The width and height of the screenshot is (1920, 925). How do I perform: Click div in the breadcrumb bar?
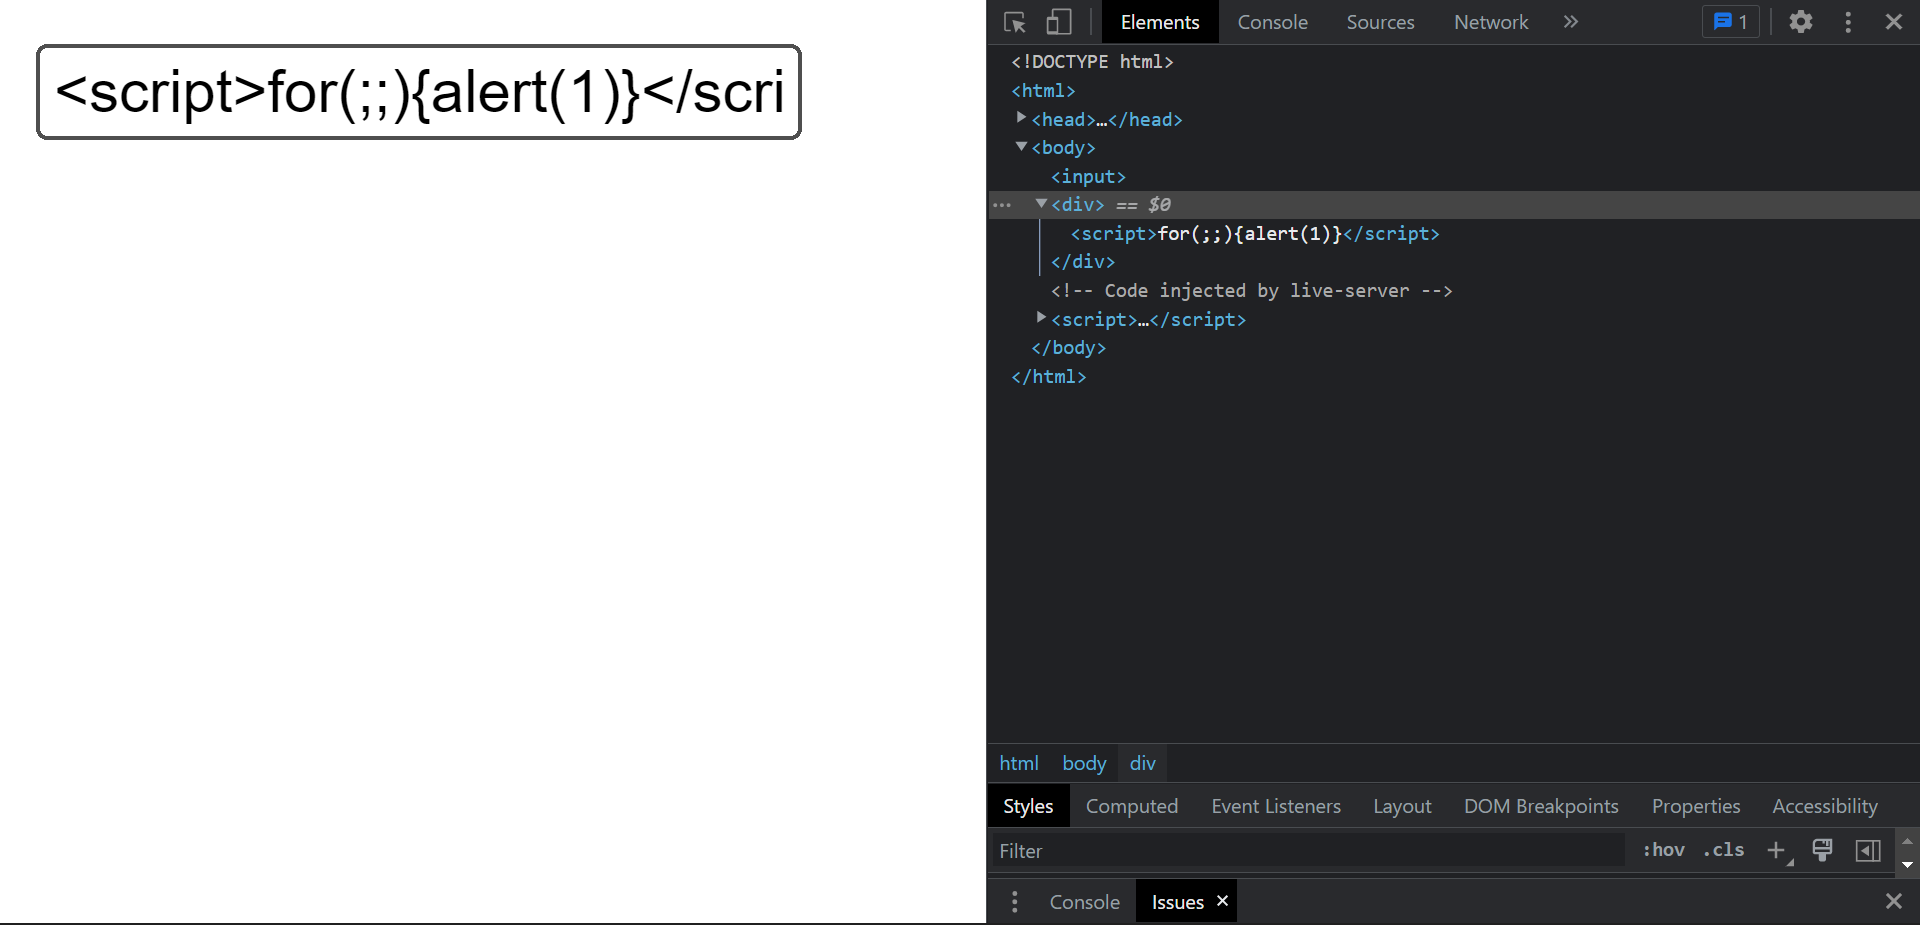coord(1143,763)
